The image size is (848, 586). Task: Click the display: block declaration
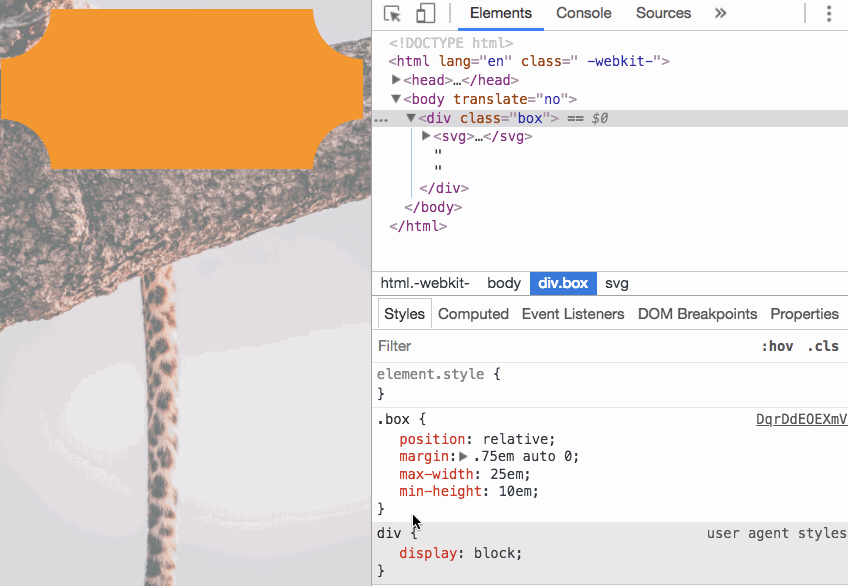pyautogui.click(x=460, y=553)
